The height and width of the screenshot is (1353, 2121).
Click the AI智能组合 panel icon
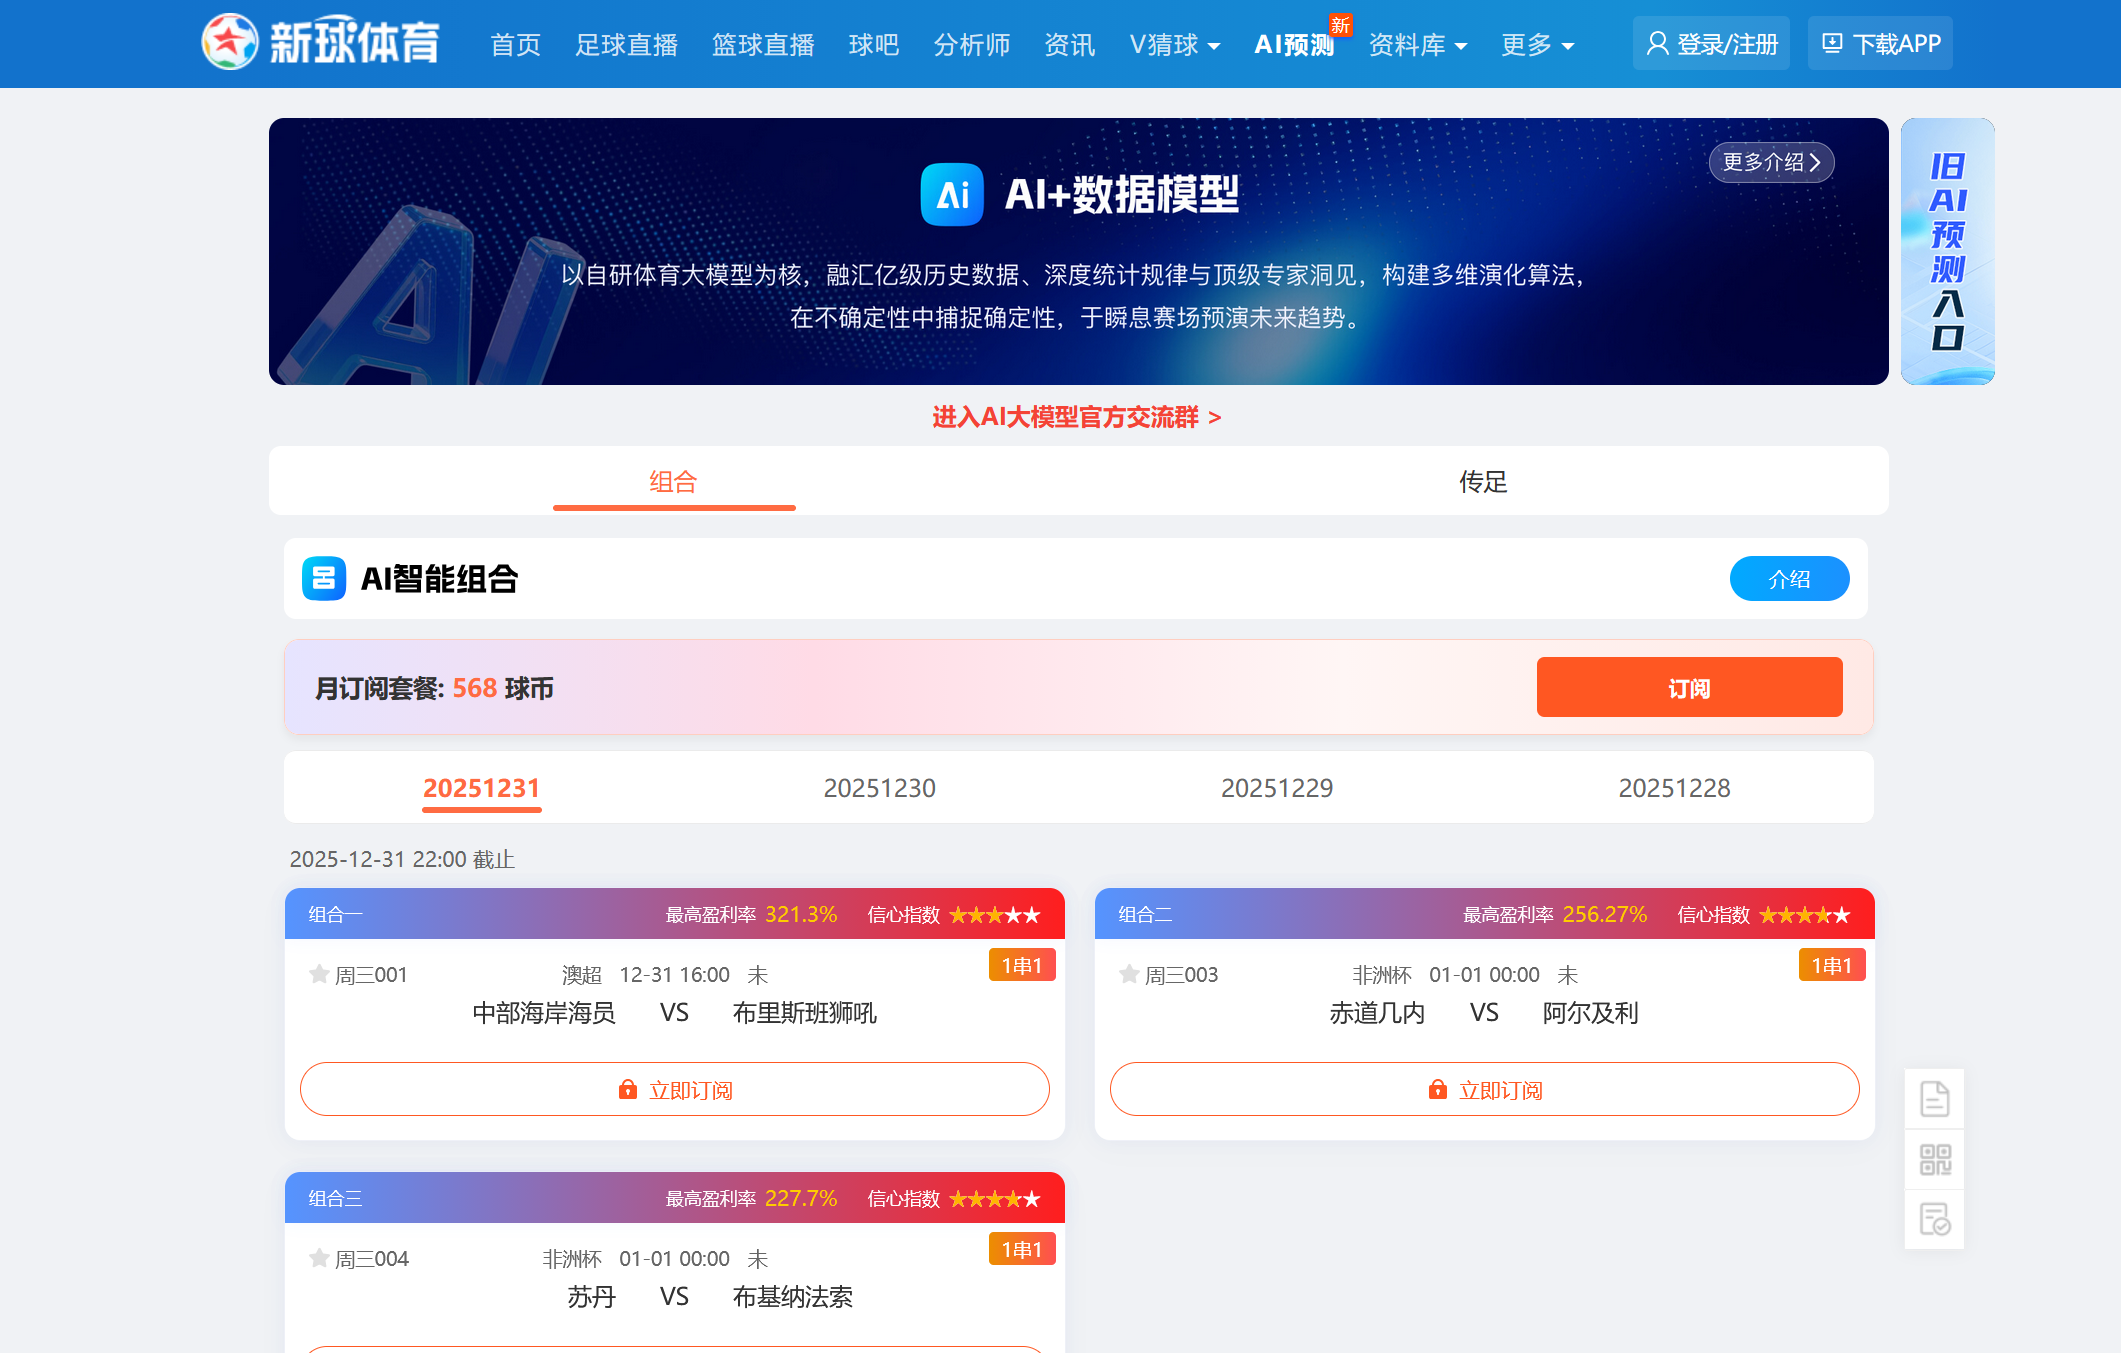[x=322, y=578]
